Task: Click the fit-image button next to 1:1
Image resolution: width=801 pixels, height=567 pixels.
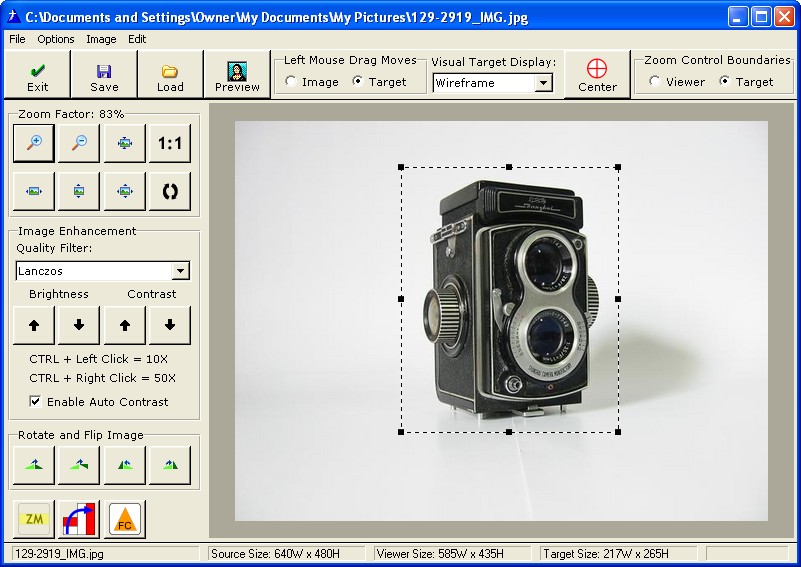Action: (x=125, y=143)
